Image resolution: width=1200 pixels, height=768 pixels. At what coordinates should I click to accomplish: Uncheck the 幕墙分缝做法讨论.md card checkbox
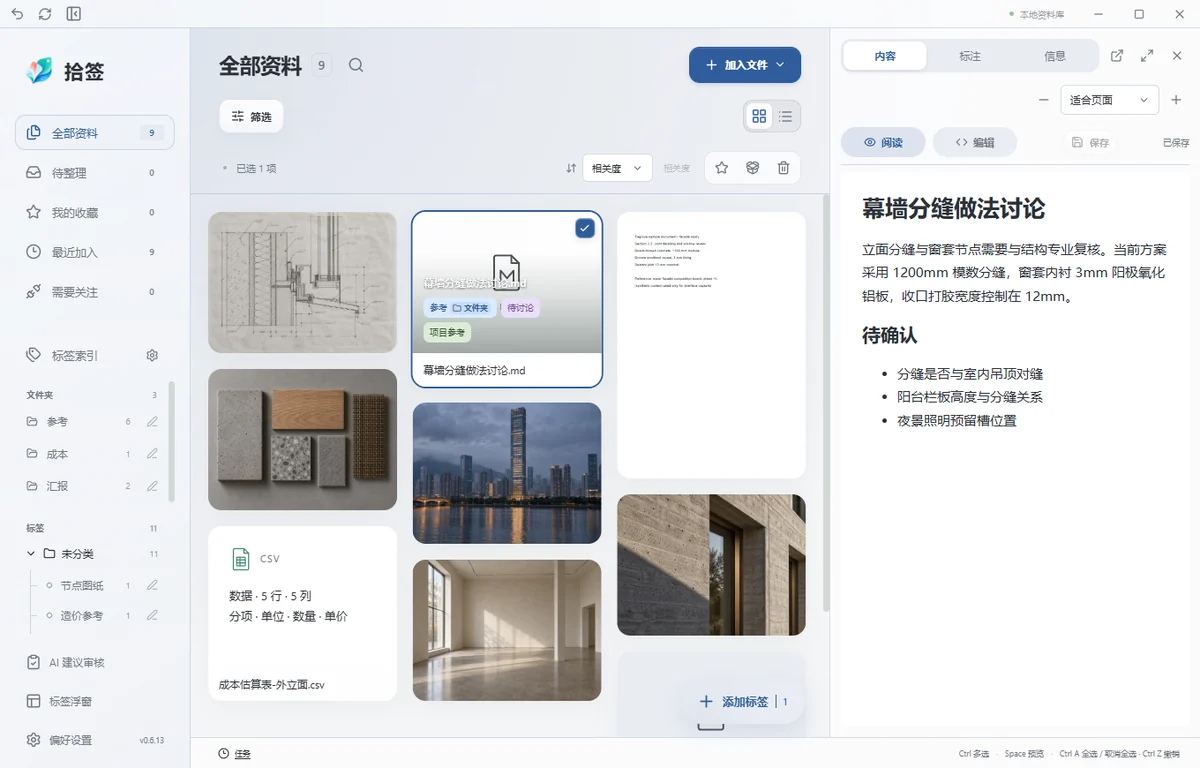click(585, 229)
